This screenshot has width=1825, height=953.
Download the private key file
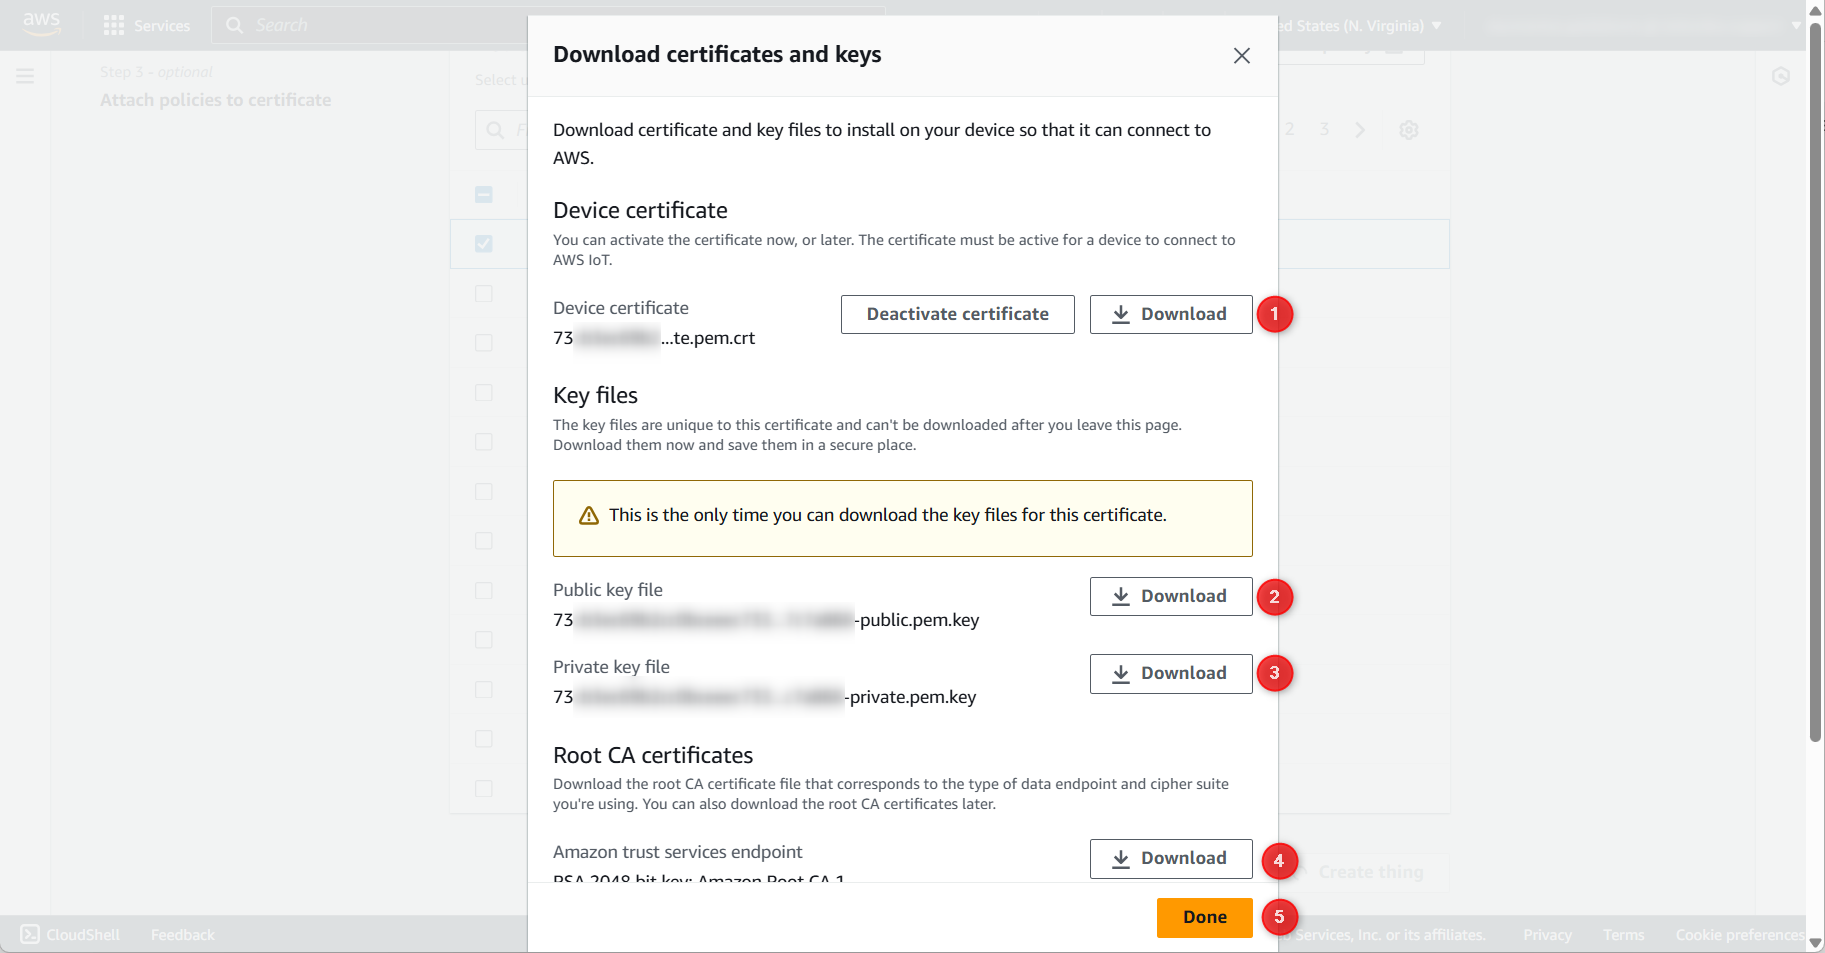point(1170,673)
